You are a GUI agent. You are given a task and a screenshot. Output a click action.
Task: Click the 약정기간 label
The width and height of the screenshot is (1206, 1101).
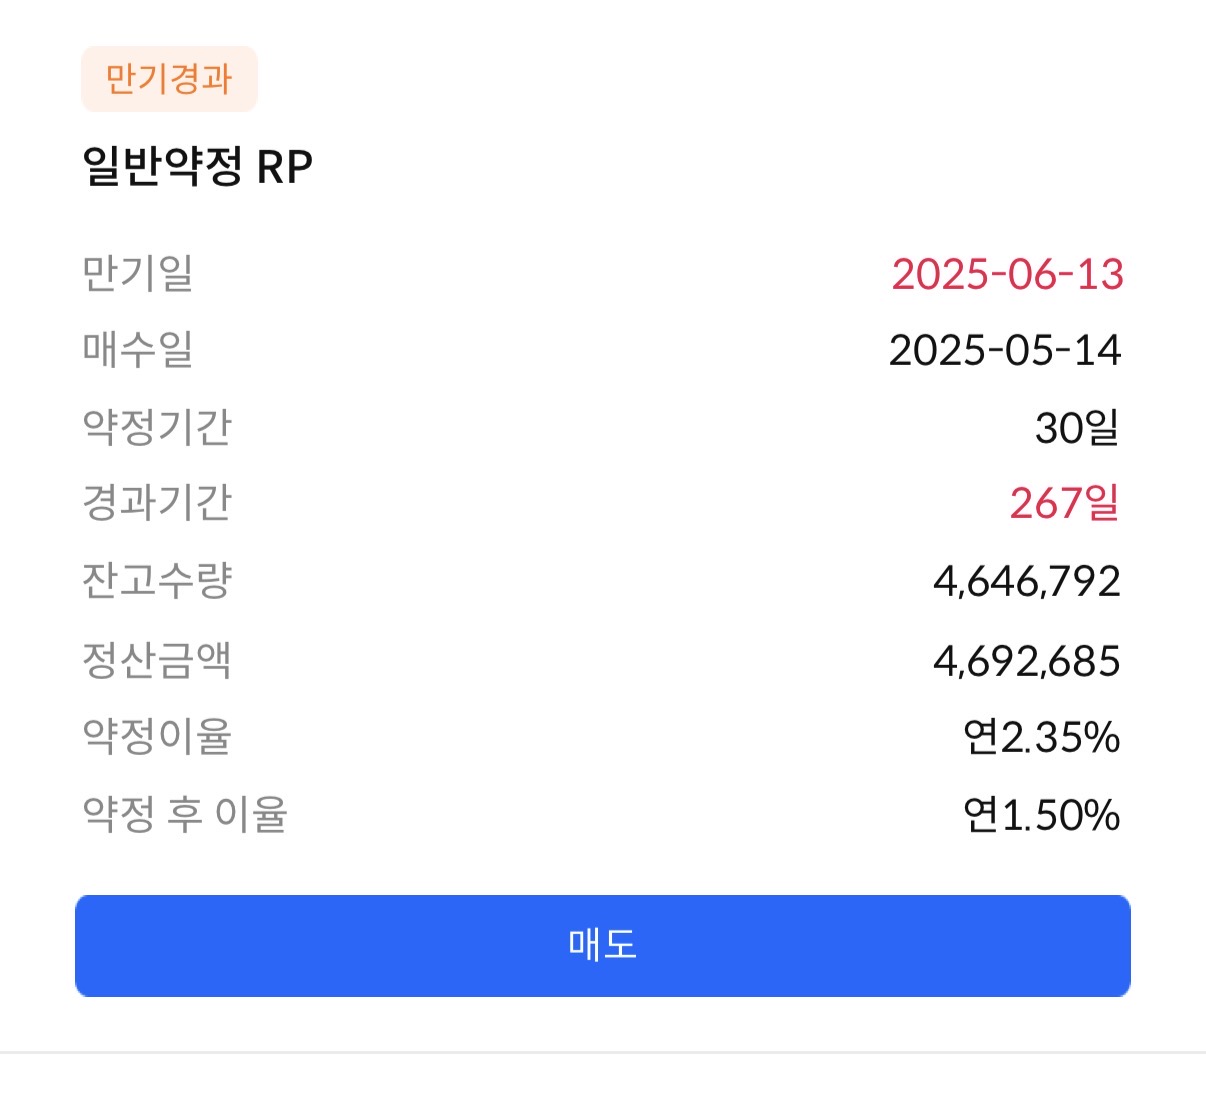point(157,427)
